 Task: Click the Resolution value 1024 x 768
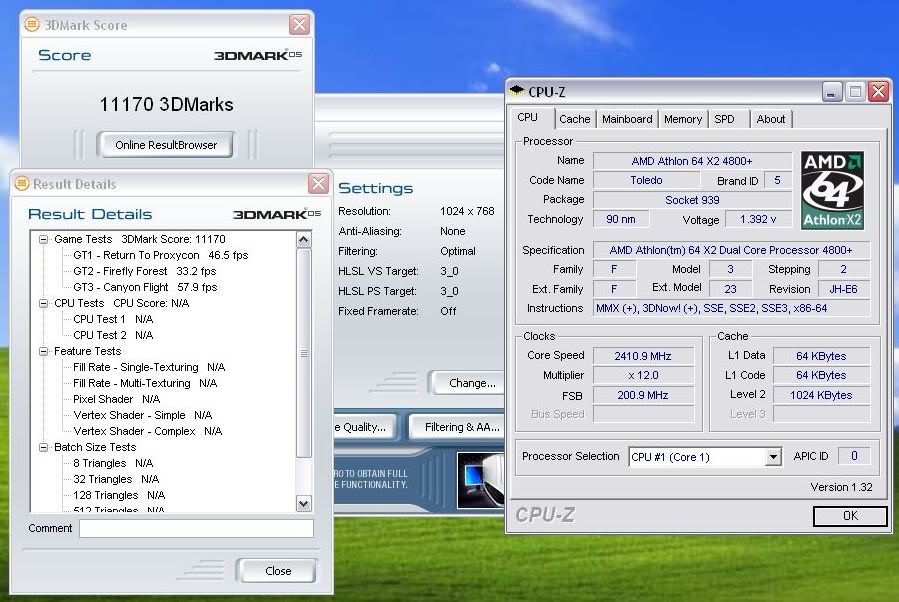(467, 211)
